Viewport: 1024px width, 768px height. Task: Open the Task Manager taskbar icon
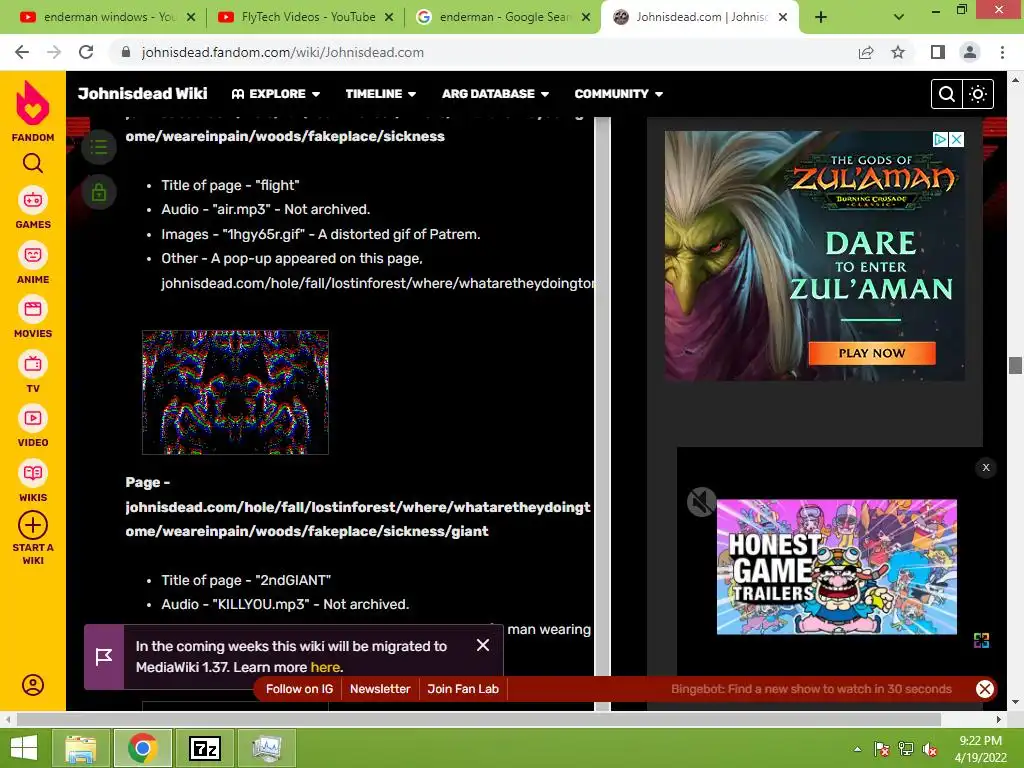pos(267,748)
